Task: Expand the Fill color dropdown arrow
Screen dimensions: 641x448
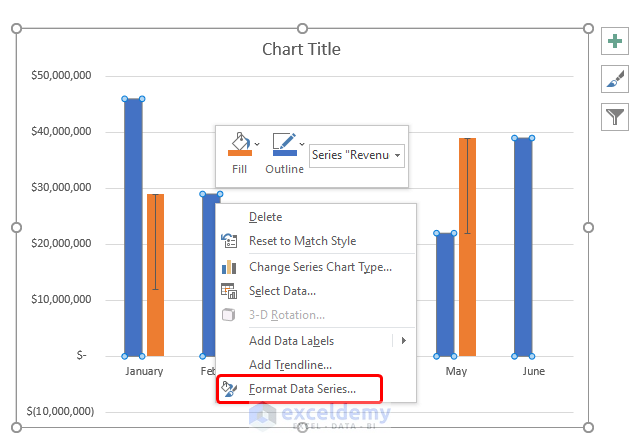Action: 257,144
